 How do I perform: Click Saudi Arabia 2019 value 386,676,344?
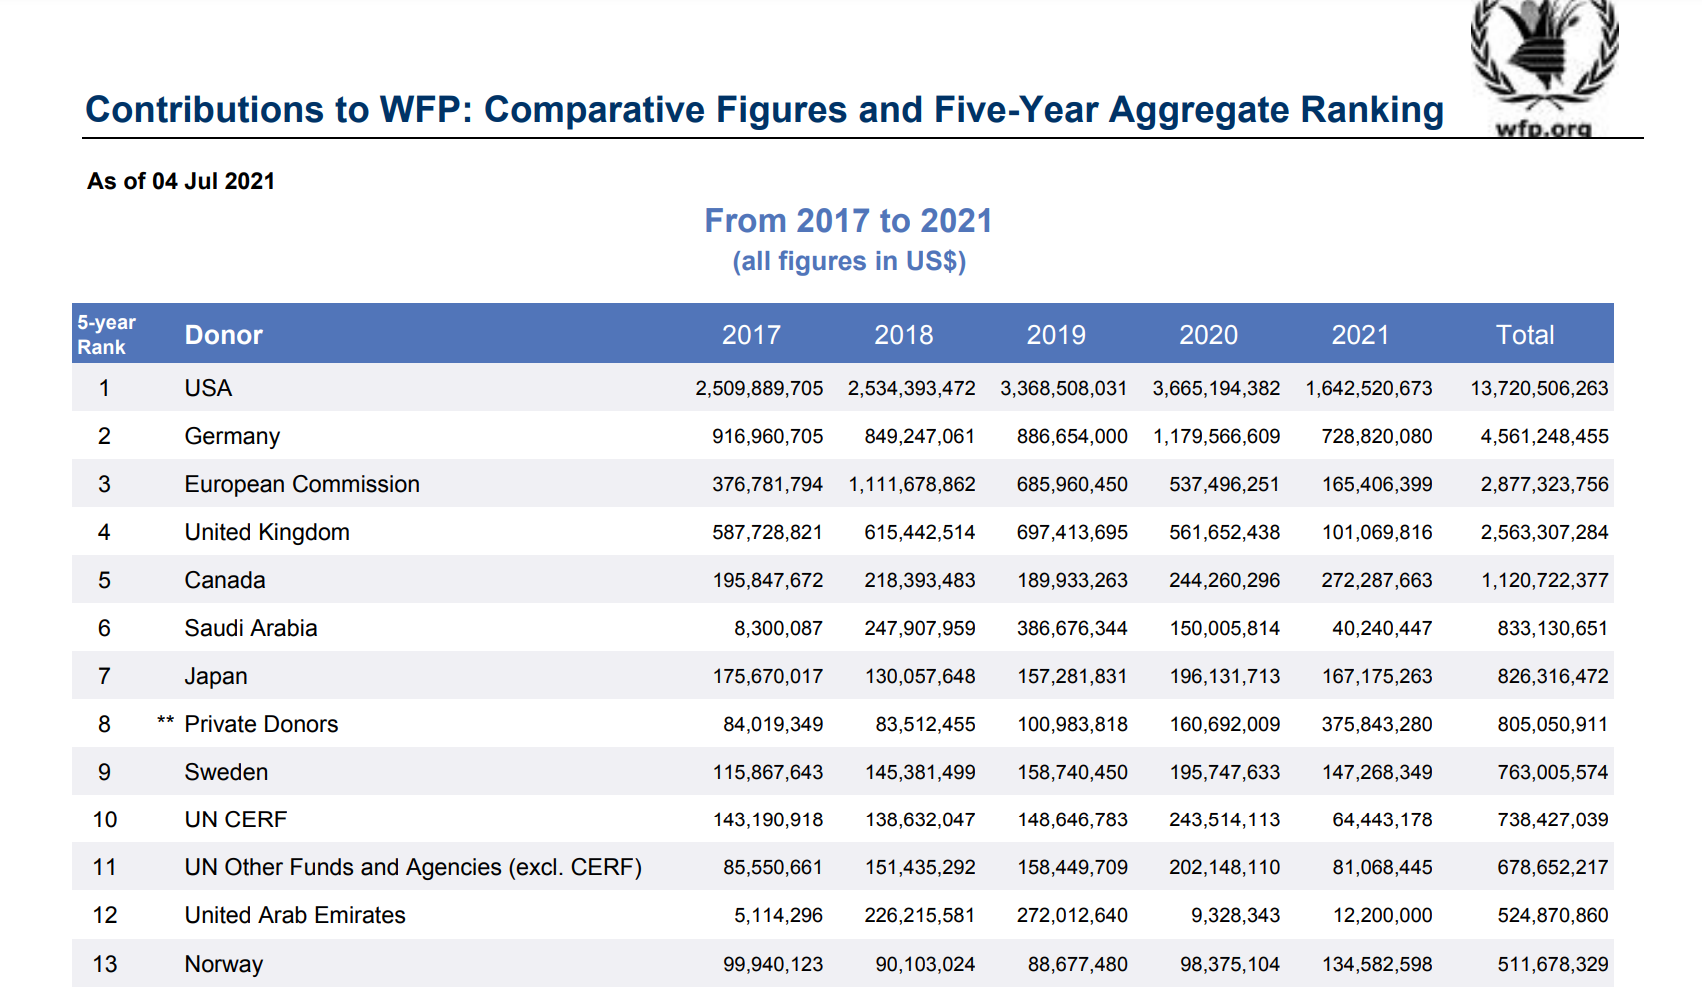click(1072, 628)
